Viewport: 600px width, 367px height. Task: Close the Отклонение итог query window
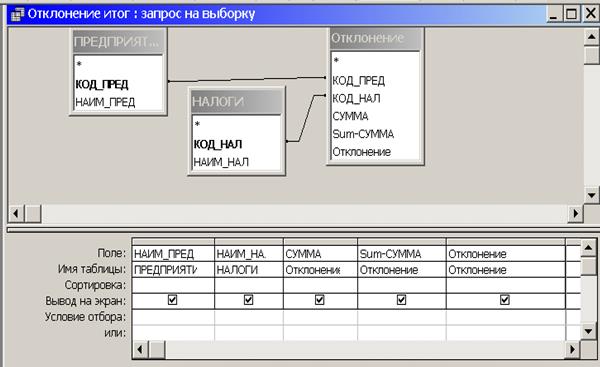pos(590,15)
